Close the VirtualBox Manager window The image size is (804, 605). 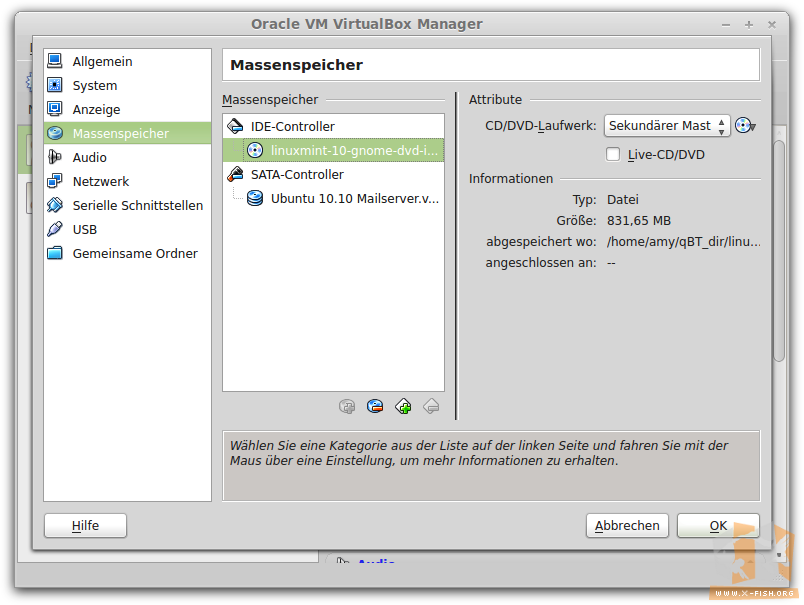tap(772, 25)
